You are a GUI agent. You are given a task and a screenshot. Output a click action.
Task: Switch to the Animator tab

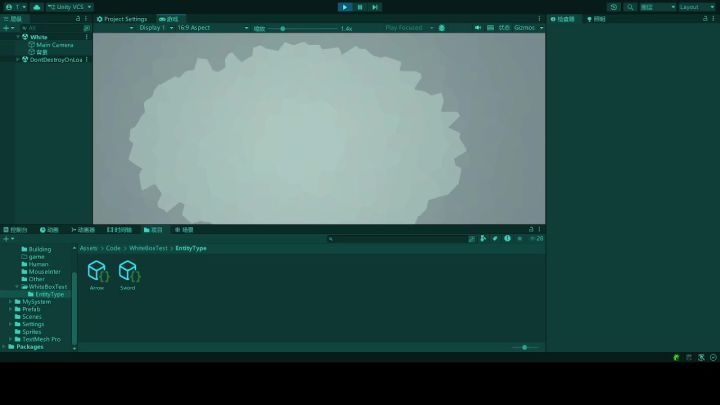tap(83, 230)
